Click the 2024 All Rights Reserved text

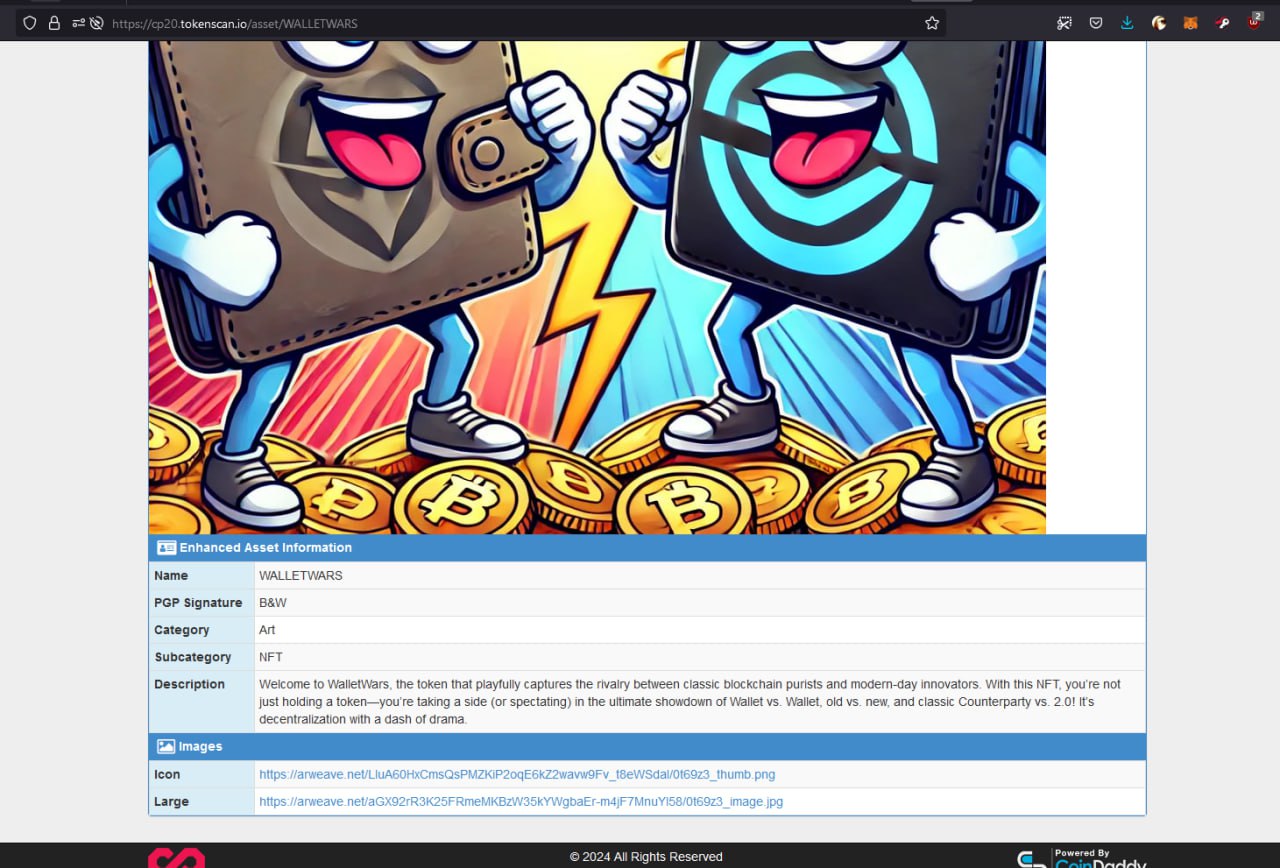(646, 857)
